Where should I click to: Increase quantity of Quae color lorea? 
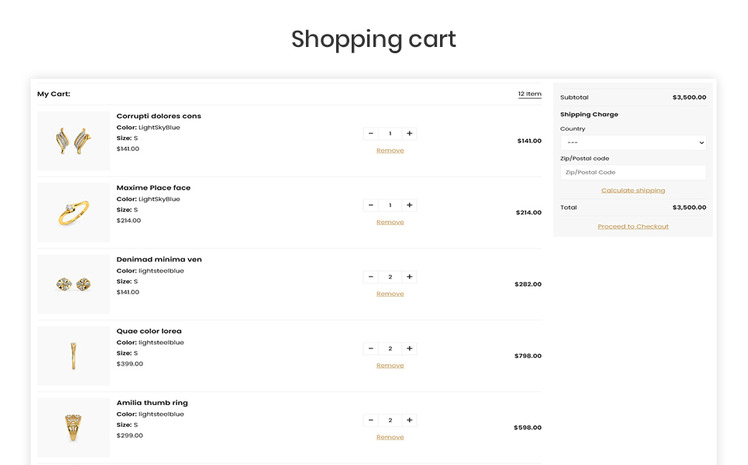click(x=409, y=349)
